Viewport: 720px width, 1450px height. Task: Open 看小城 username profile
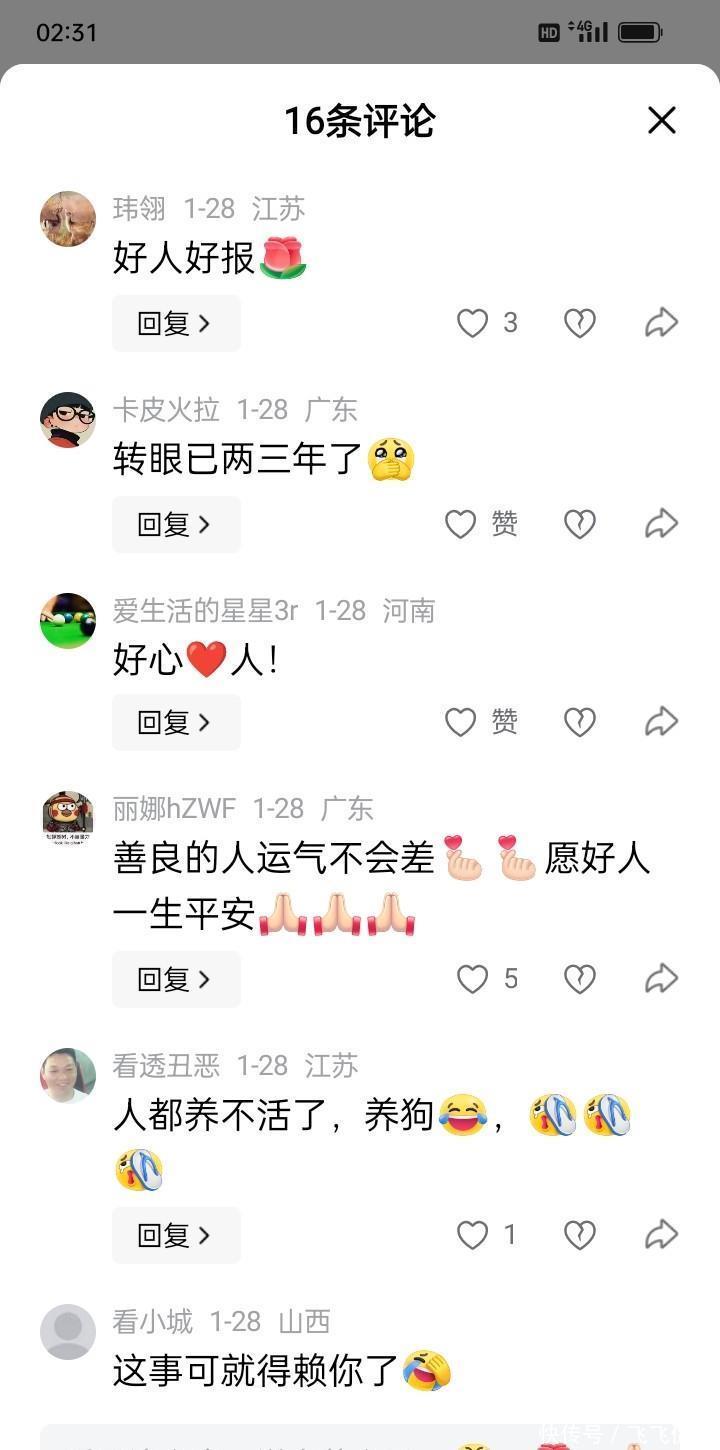pos(153,1322)
